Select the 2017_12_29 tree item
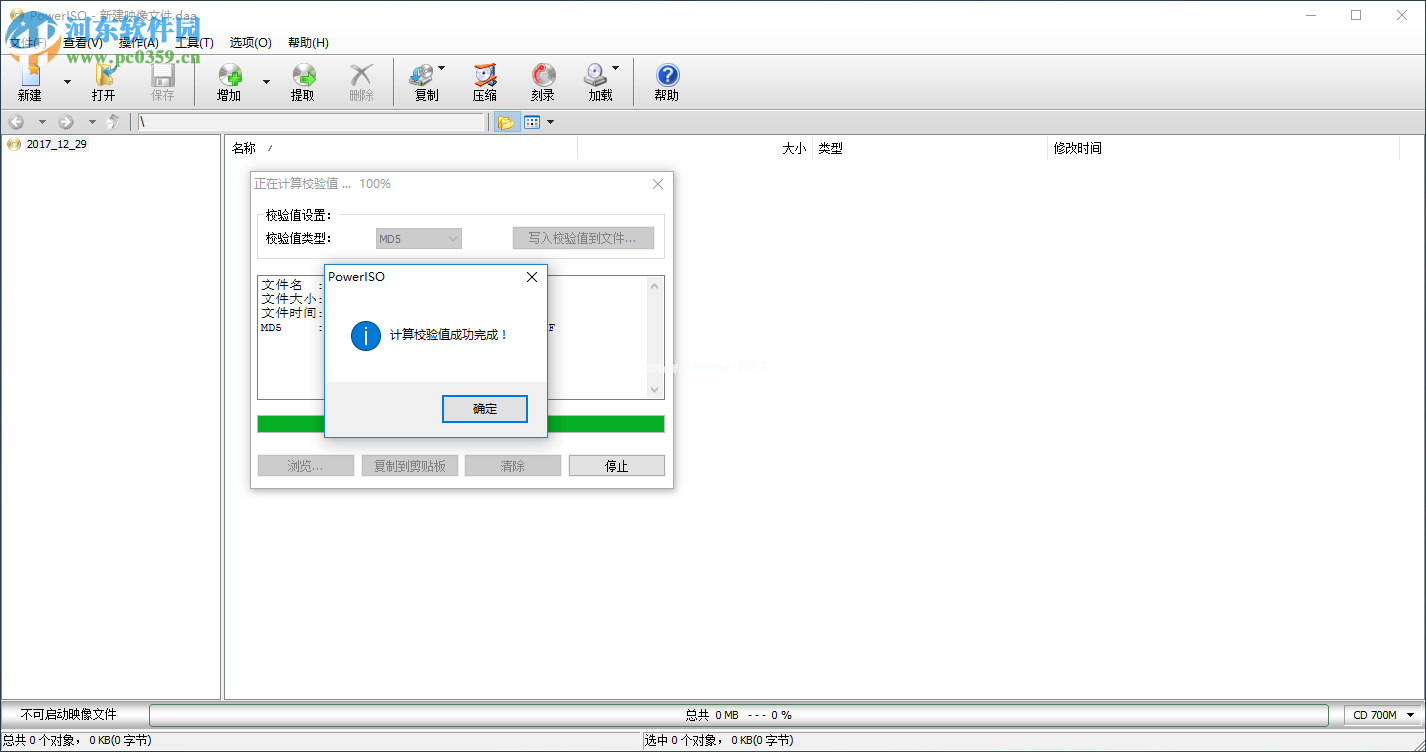 point(56,144)
